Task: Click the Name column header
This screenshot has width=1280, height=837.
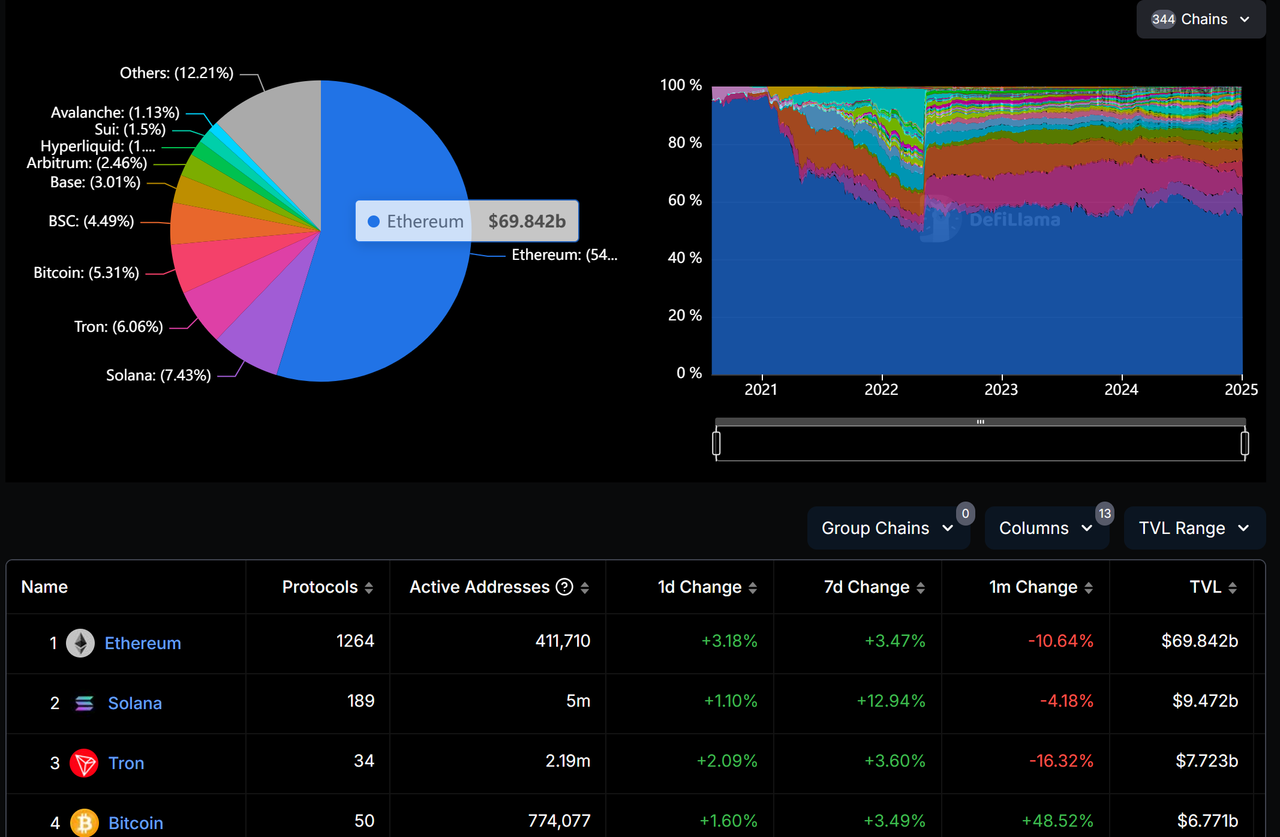Action: coord(45,587)
